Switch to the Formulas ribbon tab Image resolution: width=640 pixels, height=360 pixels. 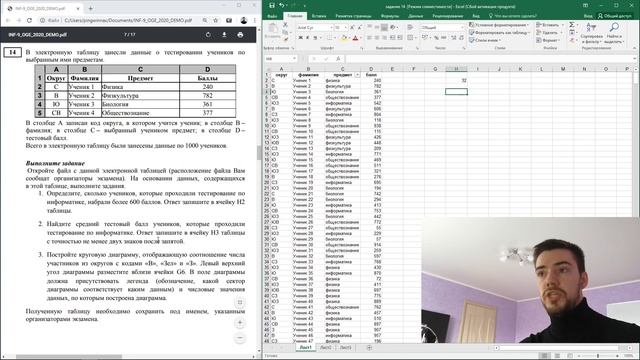click(x=390, y=16)
